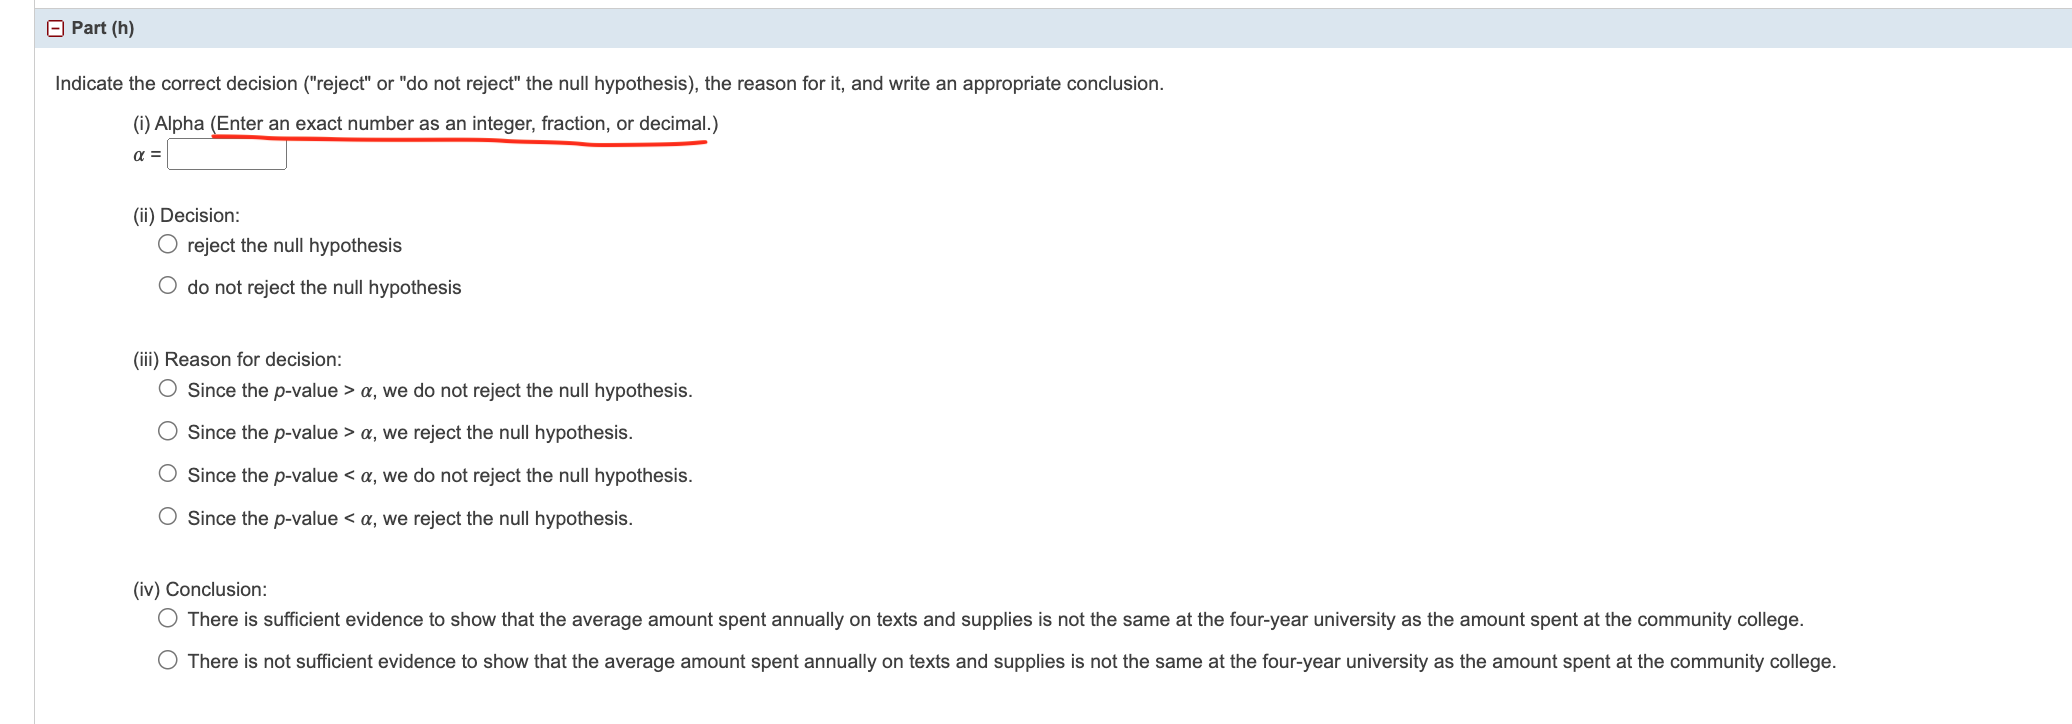Click the "(iii) Reason for decision:" label
The height and width of the screenshot is (724, 2072).
(238, 358)
